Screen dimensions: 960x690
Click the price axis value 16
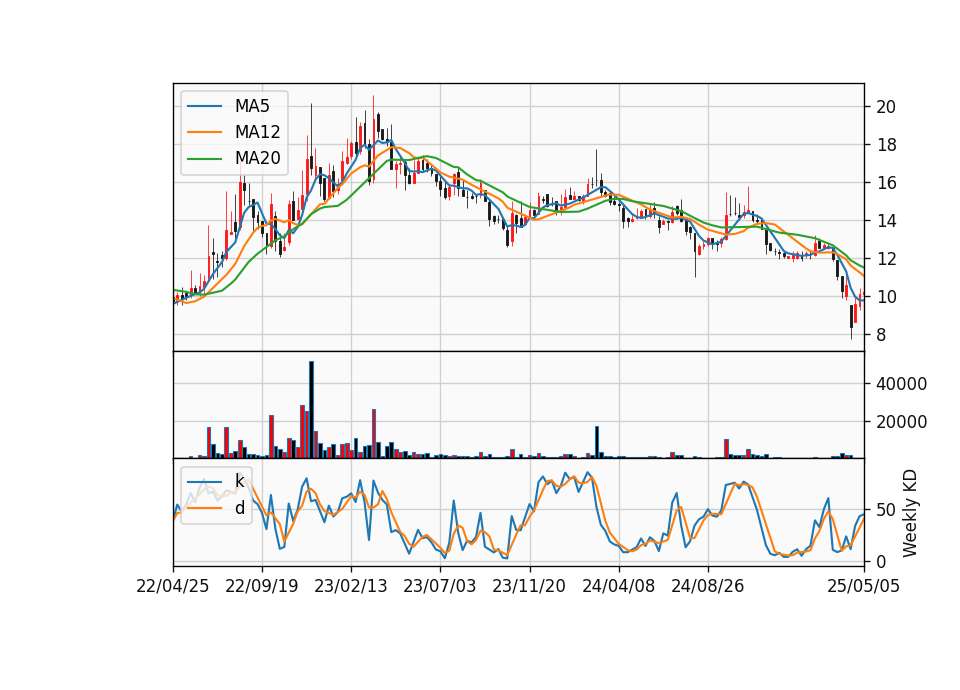pyautogui.click(x=886, y=183)
